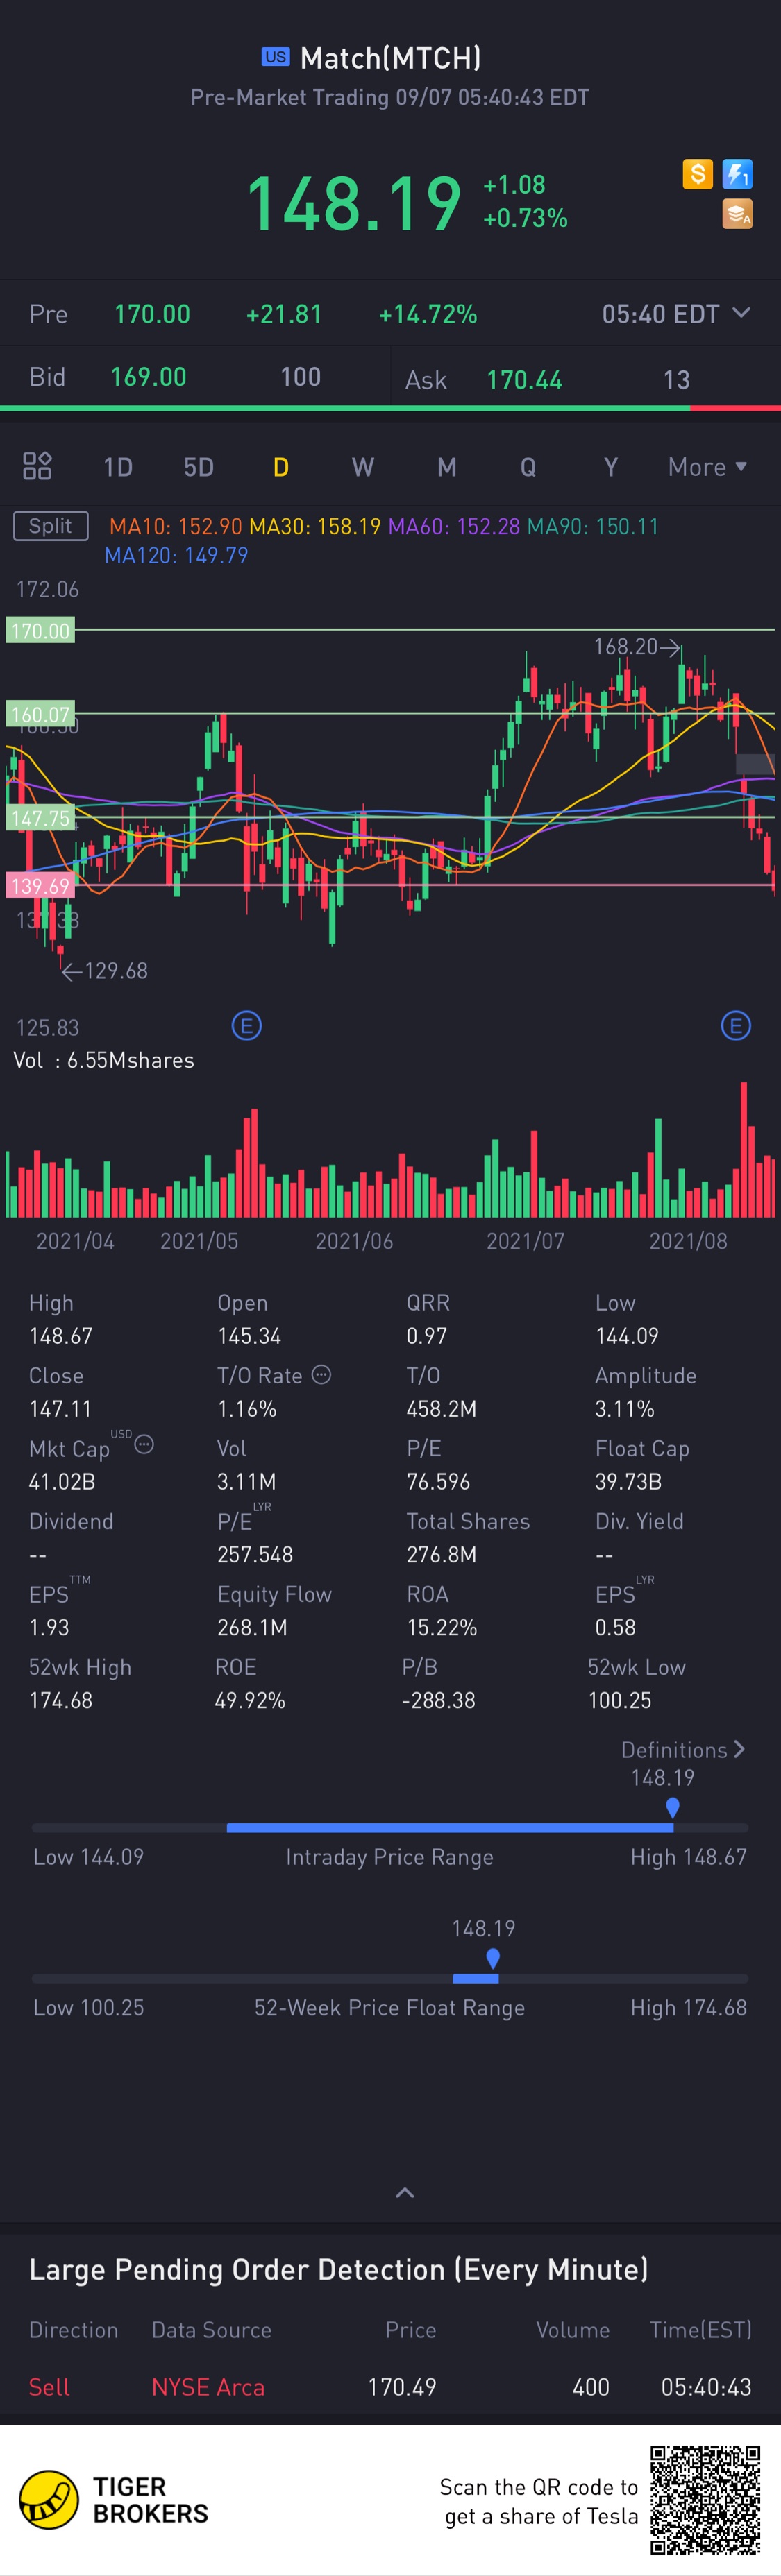The image size is (781, 2576).
Task: Tap the P/E value 76.596
Action: coord(438,1482)
